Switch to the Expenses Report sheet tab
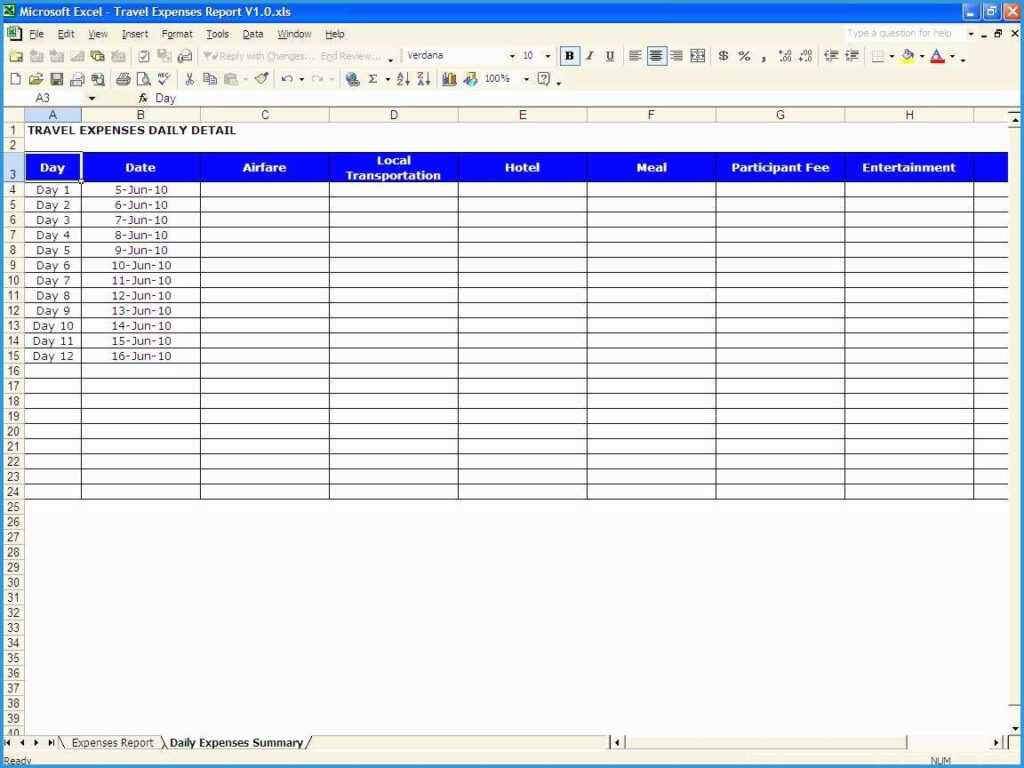This screenshot has height=768, width=1024. [x=112, y=743]
